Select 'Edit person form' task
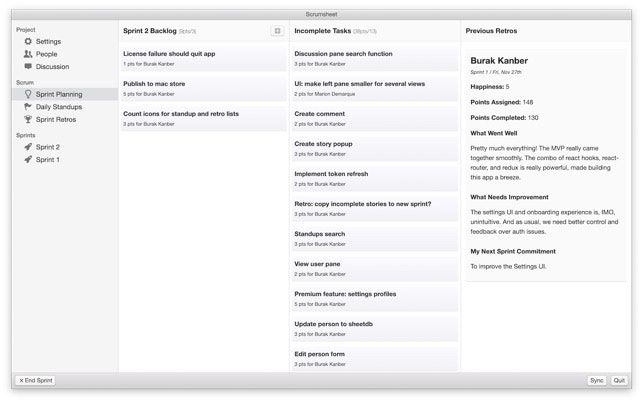643x402 pixels. point(375,359)
